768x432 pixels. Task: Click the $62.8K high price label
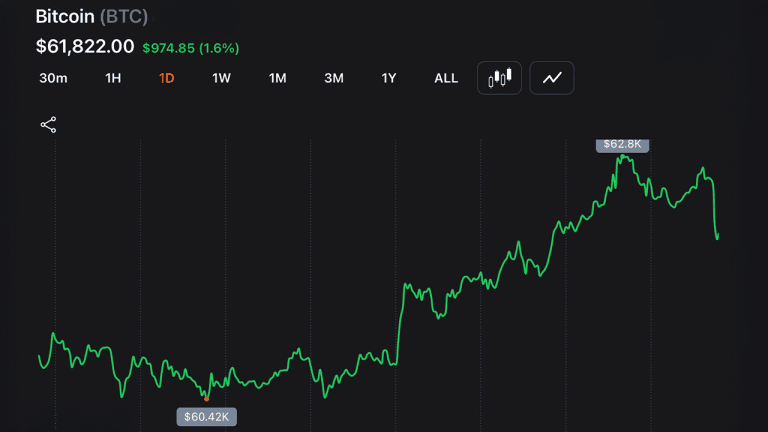tap(622, 145)
